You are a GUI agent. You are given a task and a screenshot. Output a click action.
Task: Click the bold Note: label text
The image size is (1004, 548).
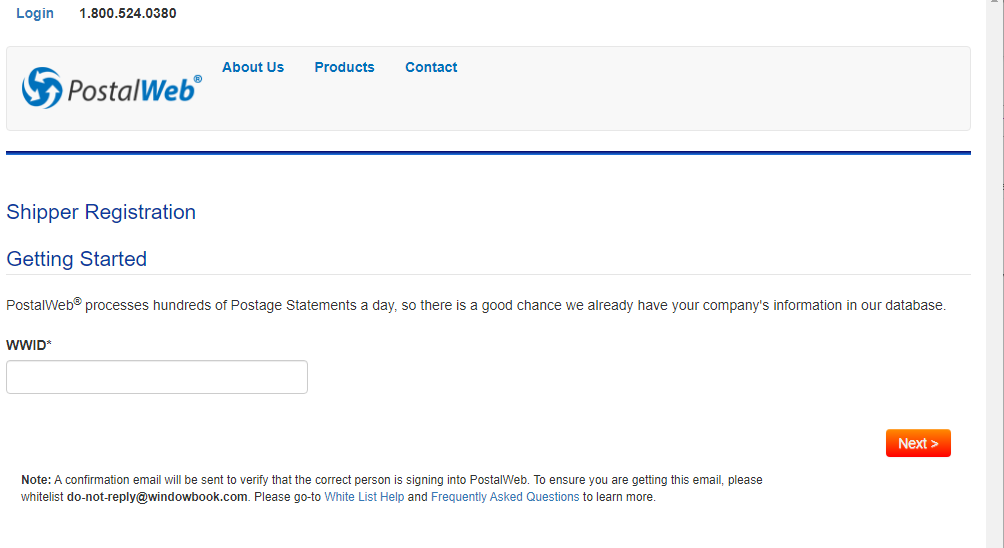[36, 480]
